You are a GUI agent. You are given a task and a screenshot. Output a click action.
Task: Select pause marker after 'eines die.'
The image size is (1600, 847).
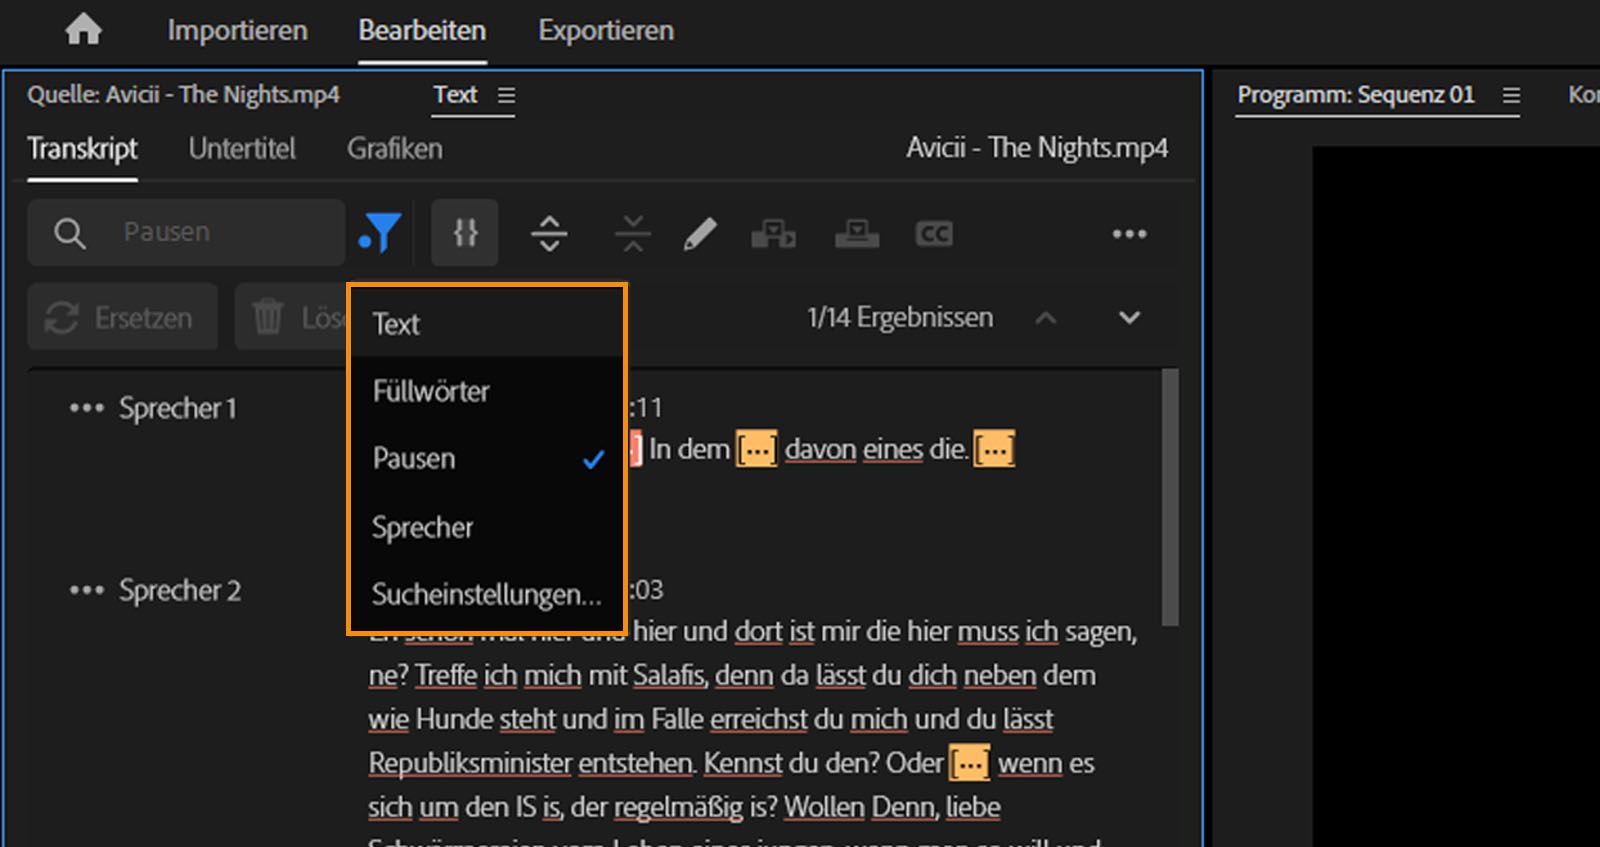995,450
